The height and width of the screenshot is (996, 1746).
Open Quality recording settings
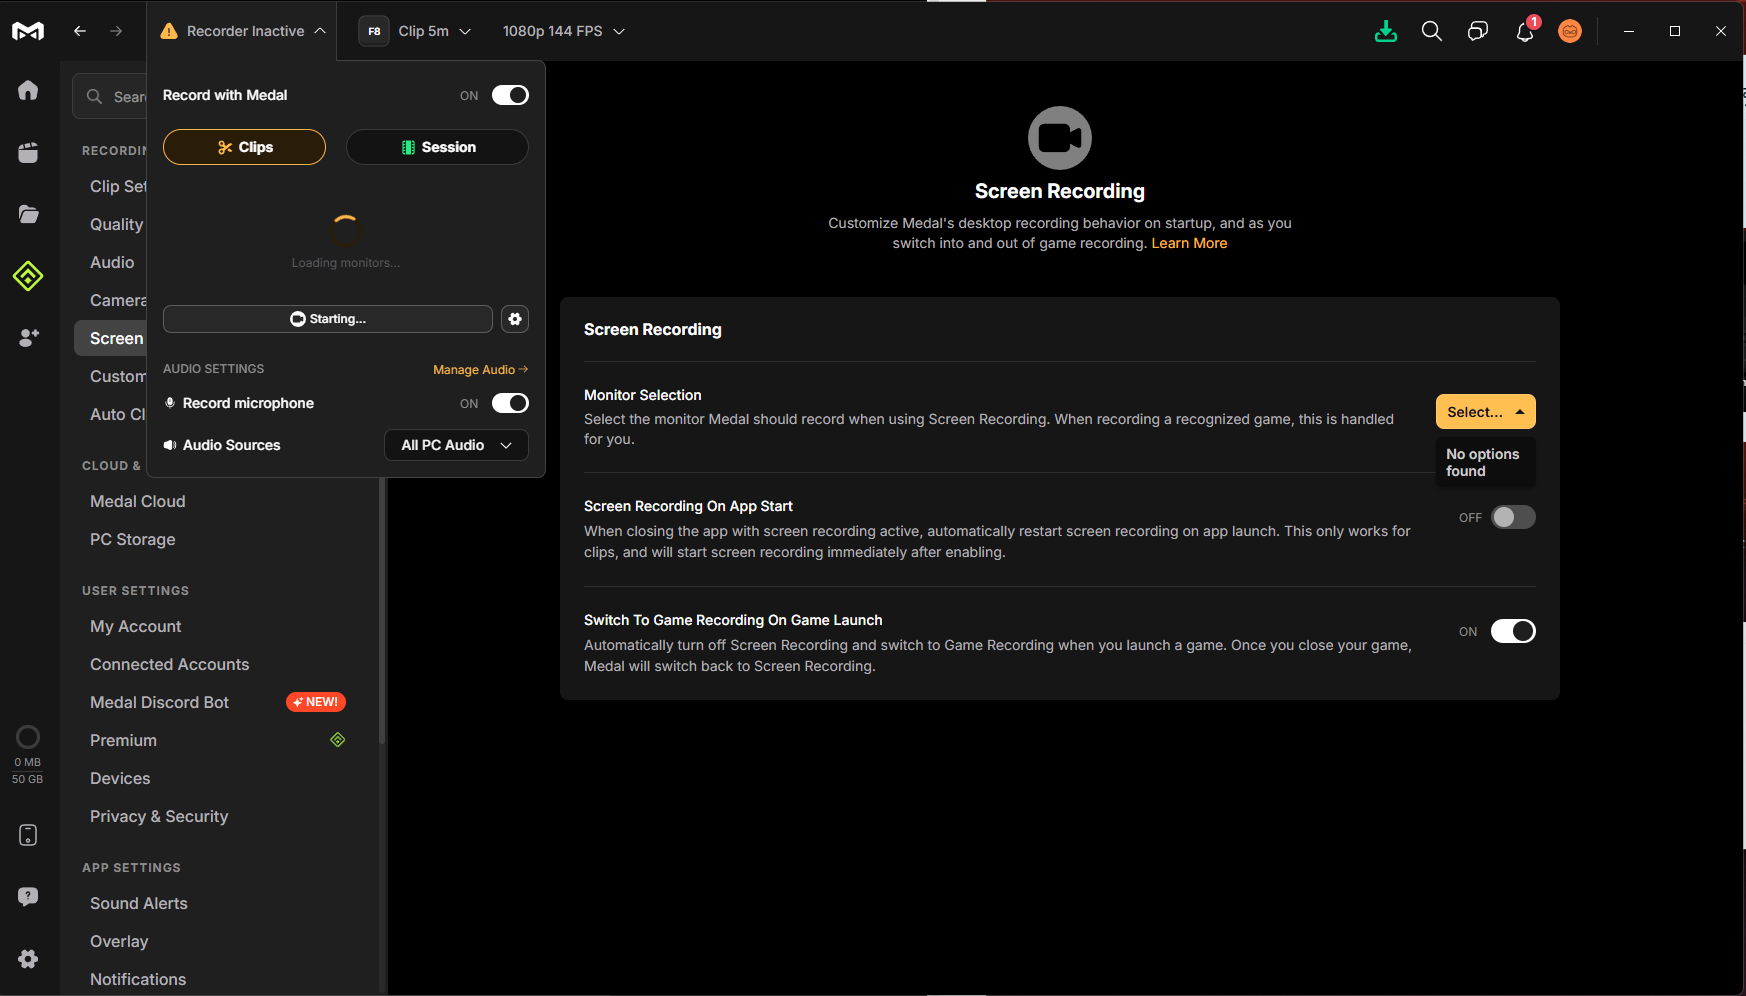pos(116,224)
